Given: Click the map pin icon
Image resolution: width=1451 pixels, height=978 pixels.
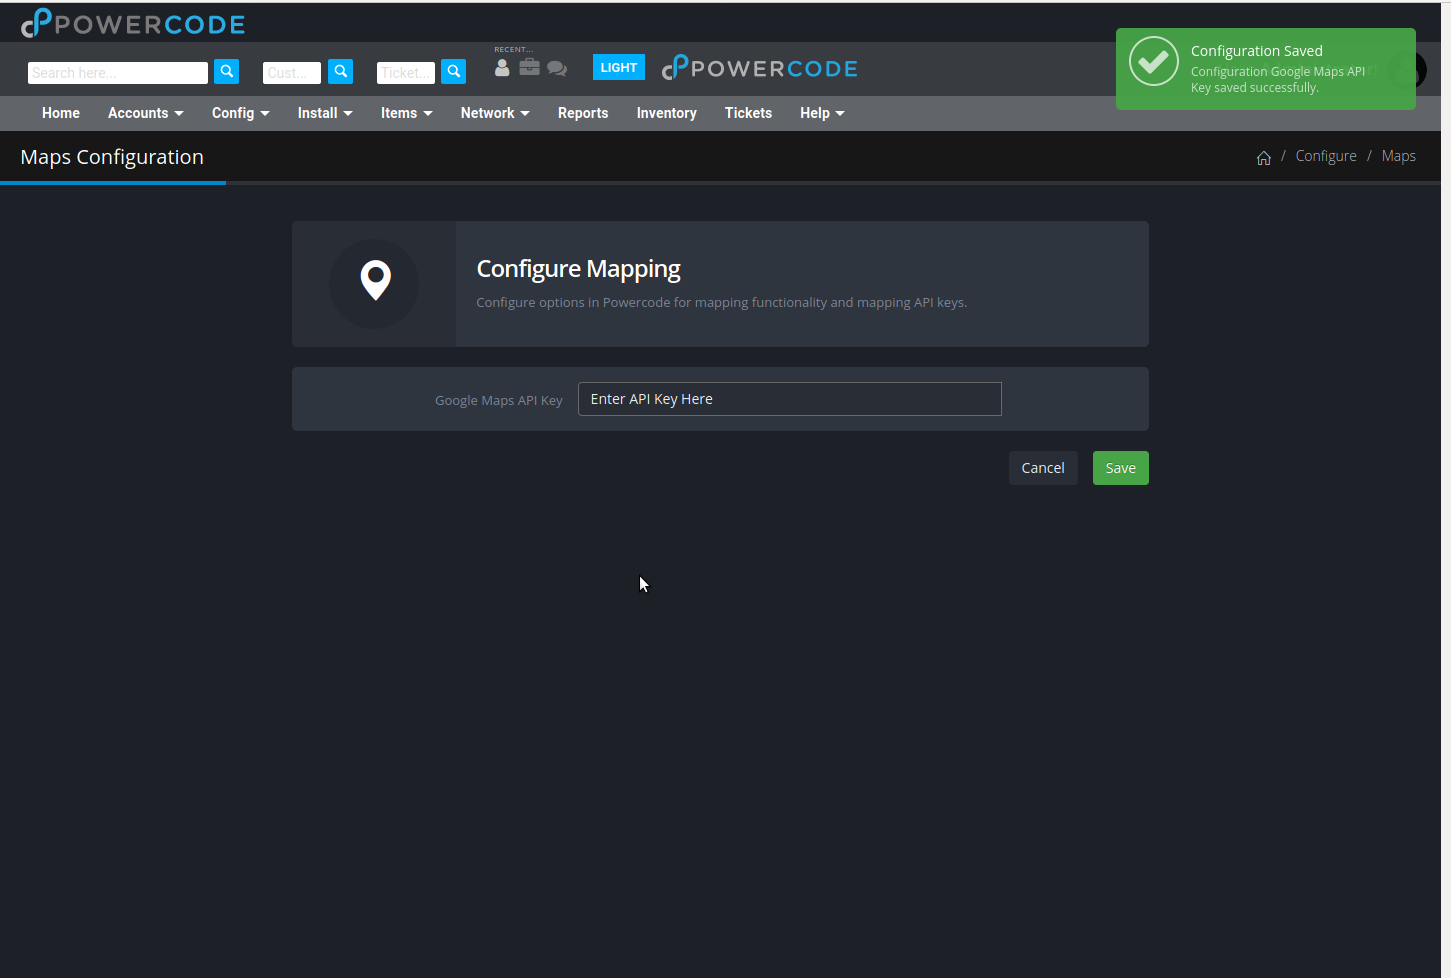Looking at the screenshot, I should point(375,281).
